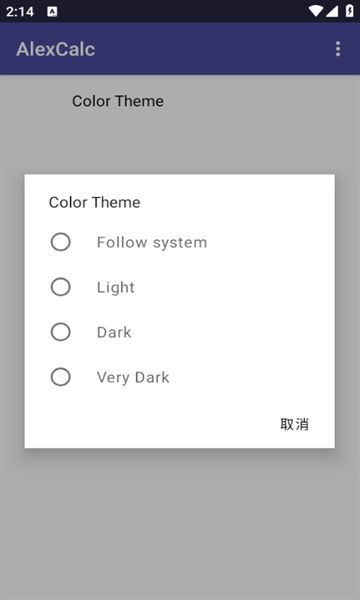Select the Very Dark radio circle
Image resolution: width=360 pixels, height=600 pixels.
[60, 377]
